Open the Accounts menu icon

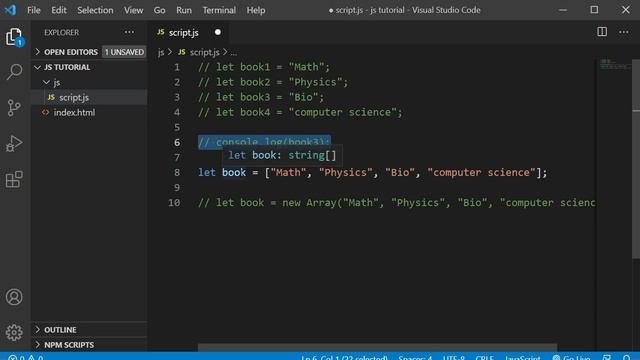tap(14, 297)
